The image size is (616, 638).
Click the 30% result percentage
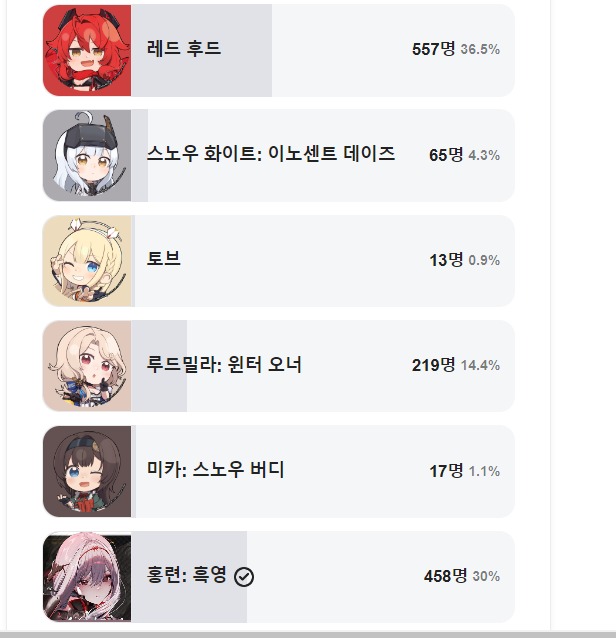pyautogui.click(x=486, y=576)
